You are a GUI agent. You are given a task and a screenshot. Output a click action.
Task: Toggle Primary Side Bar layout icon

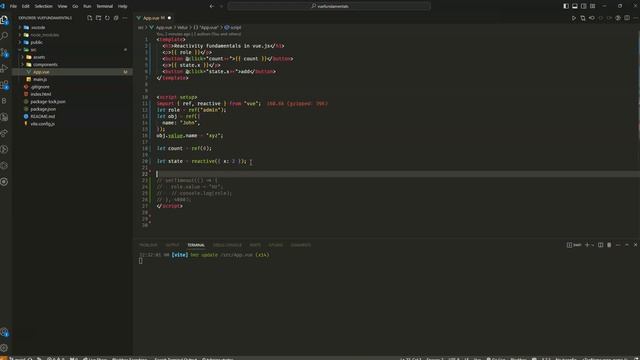pyautogui.click(x=566, y=6)
